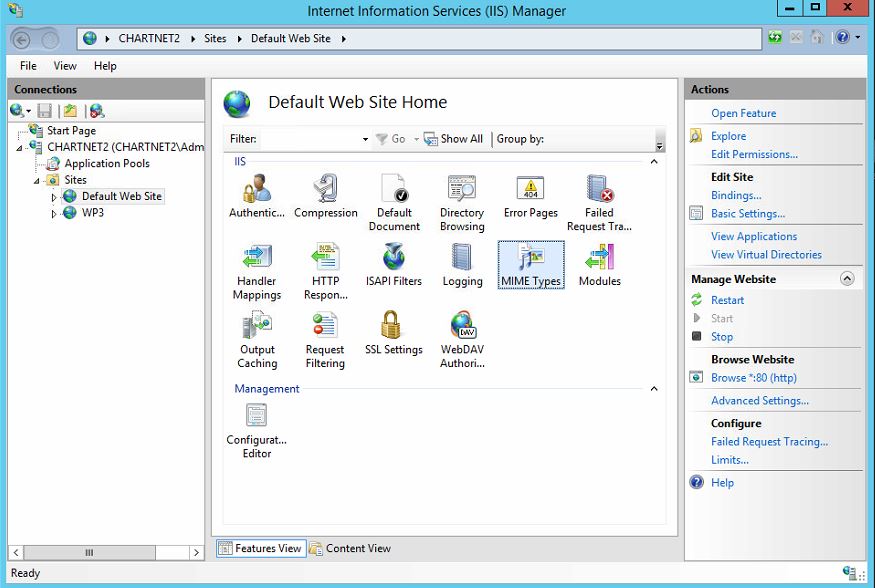Screen dimensions: 875x588
Task: Open Request Filtering feature
Action: point(325,340)
